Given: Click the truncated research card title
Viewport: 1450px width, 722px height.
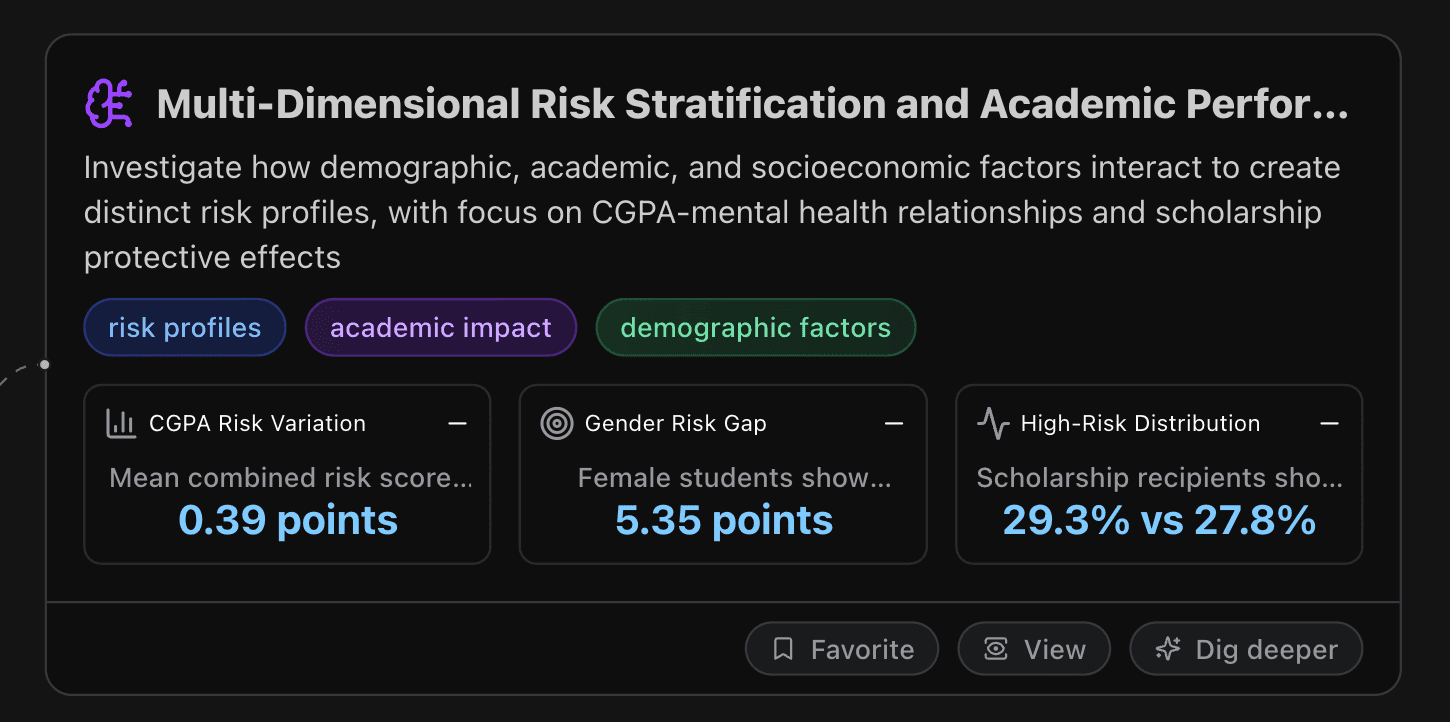Looking at the screenshot, I should (750, 103).
